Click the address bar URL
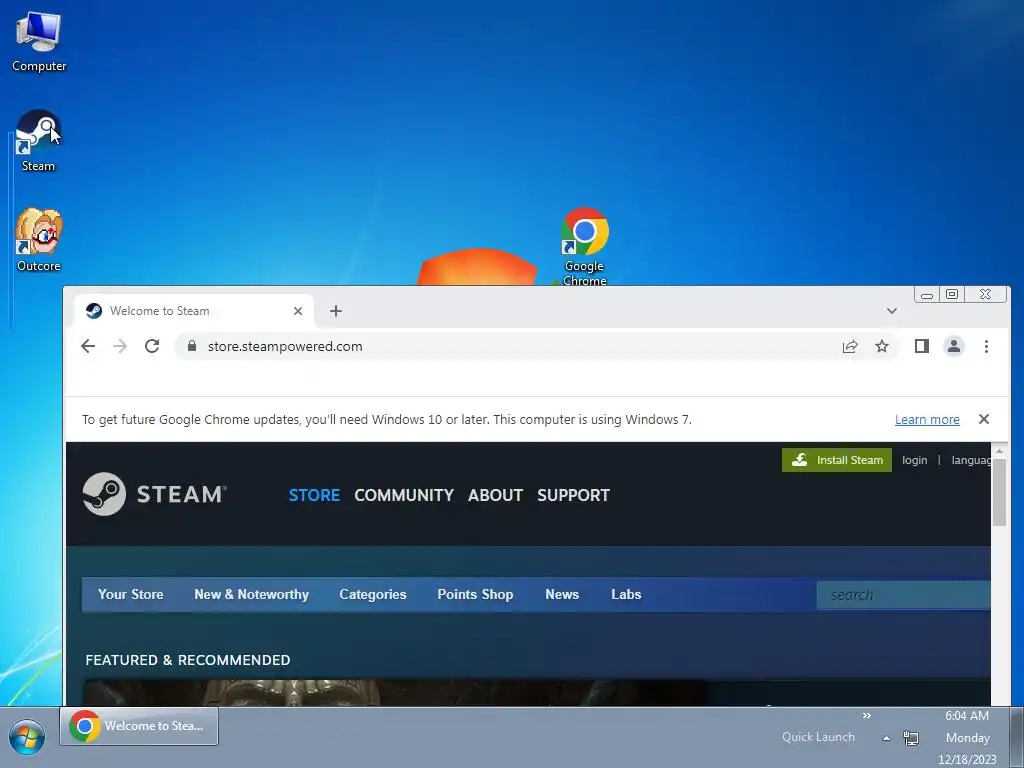Viewport: 1024px width, 768px height. click(285, 346)
